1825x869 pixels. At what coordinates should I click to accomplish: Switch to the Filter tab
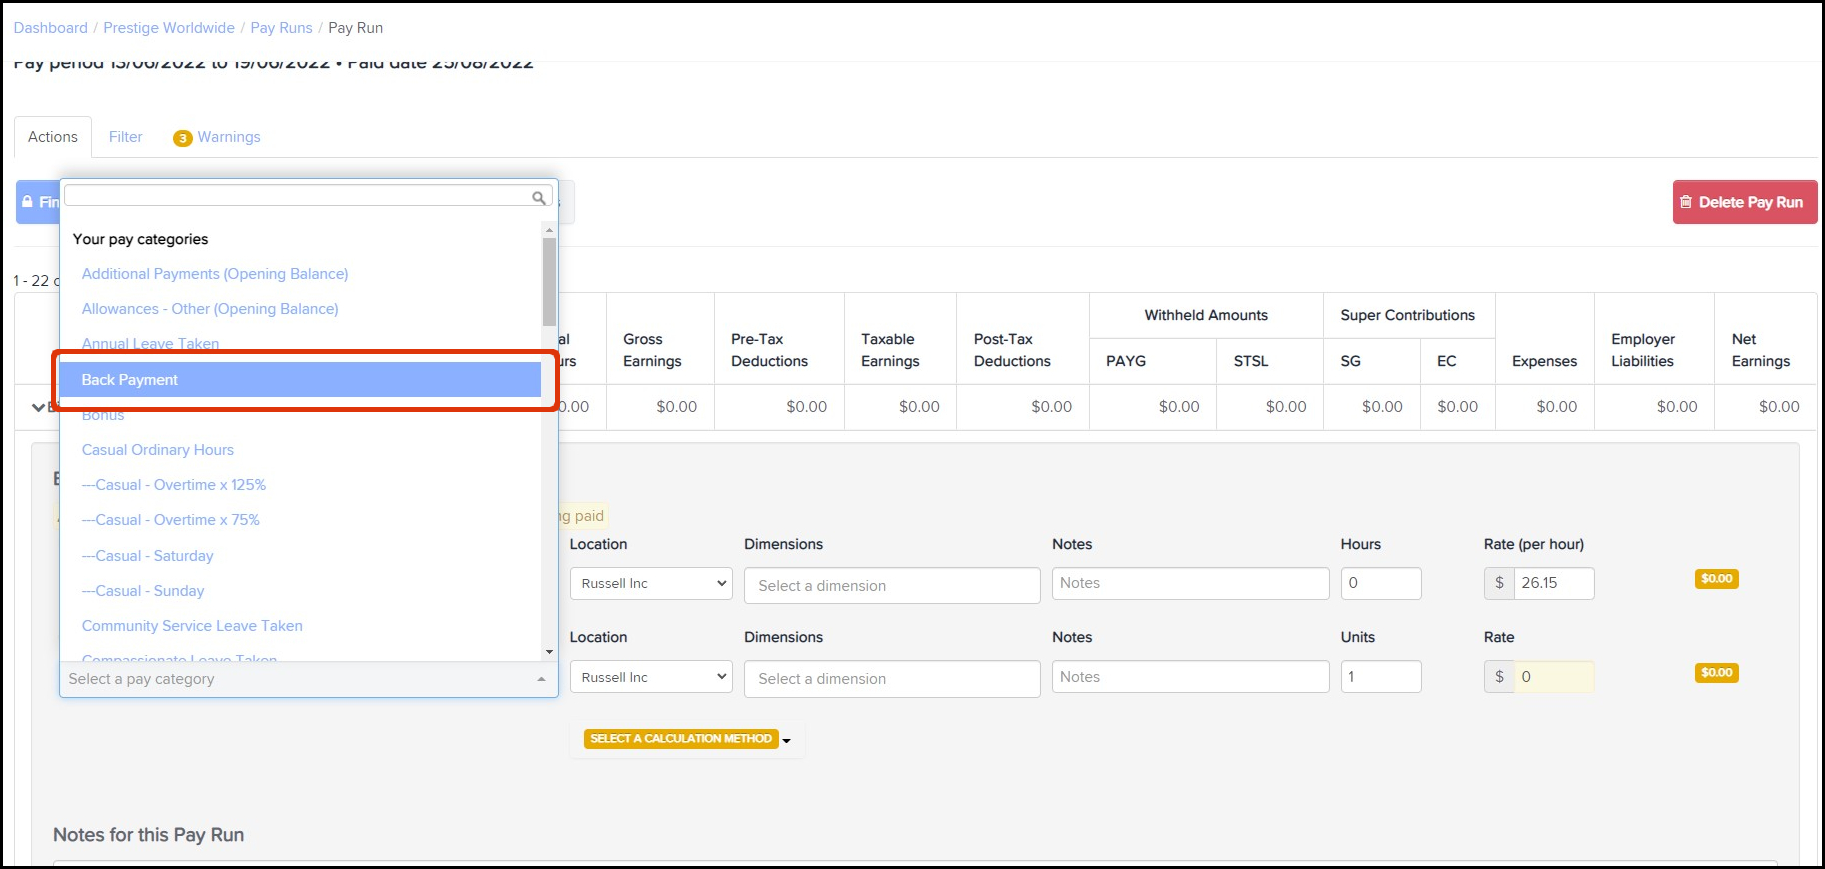[x=125, y=137]
